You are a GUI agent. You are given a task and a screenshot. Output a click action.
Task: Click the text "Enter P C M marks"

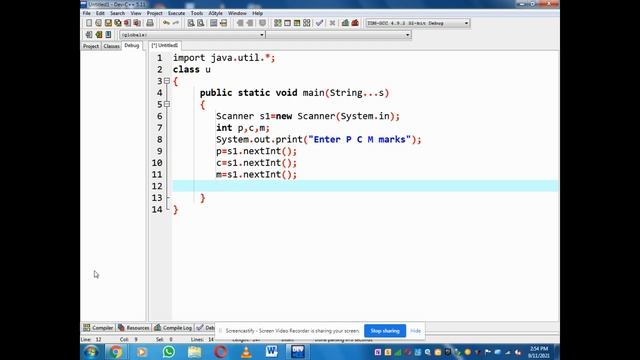(359, 140)
